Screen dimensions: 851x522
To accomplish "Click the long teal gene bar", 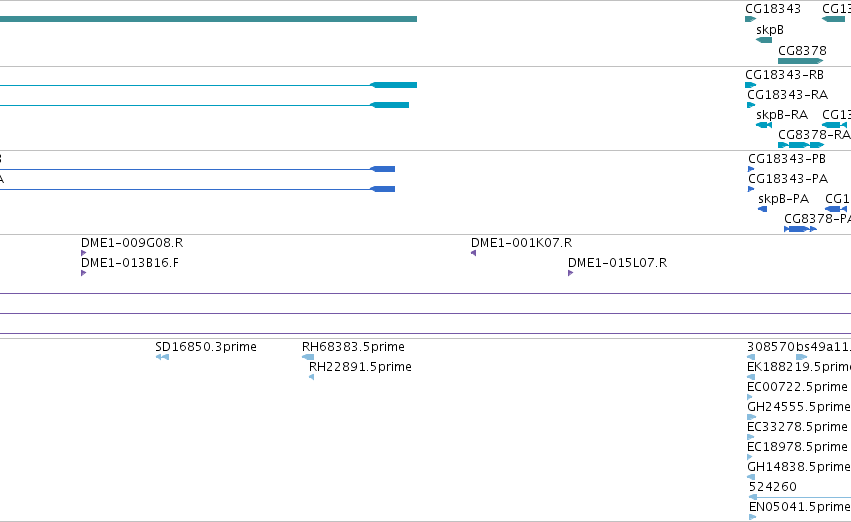I will click(208, 19).
